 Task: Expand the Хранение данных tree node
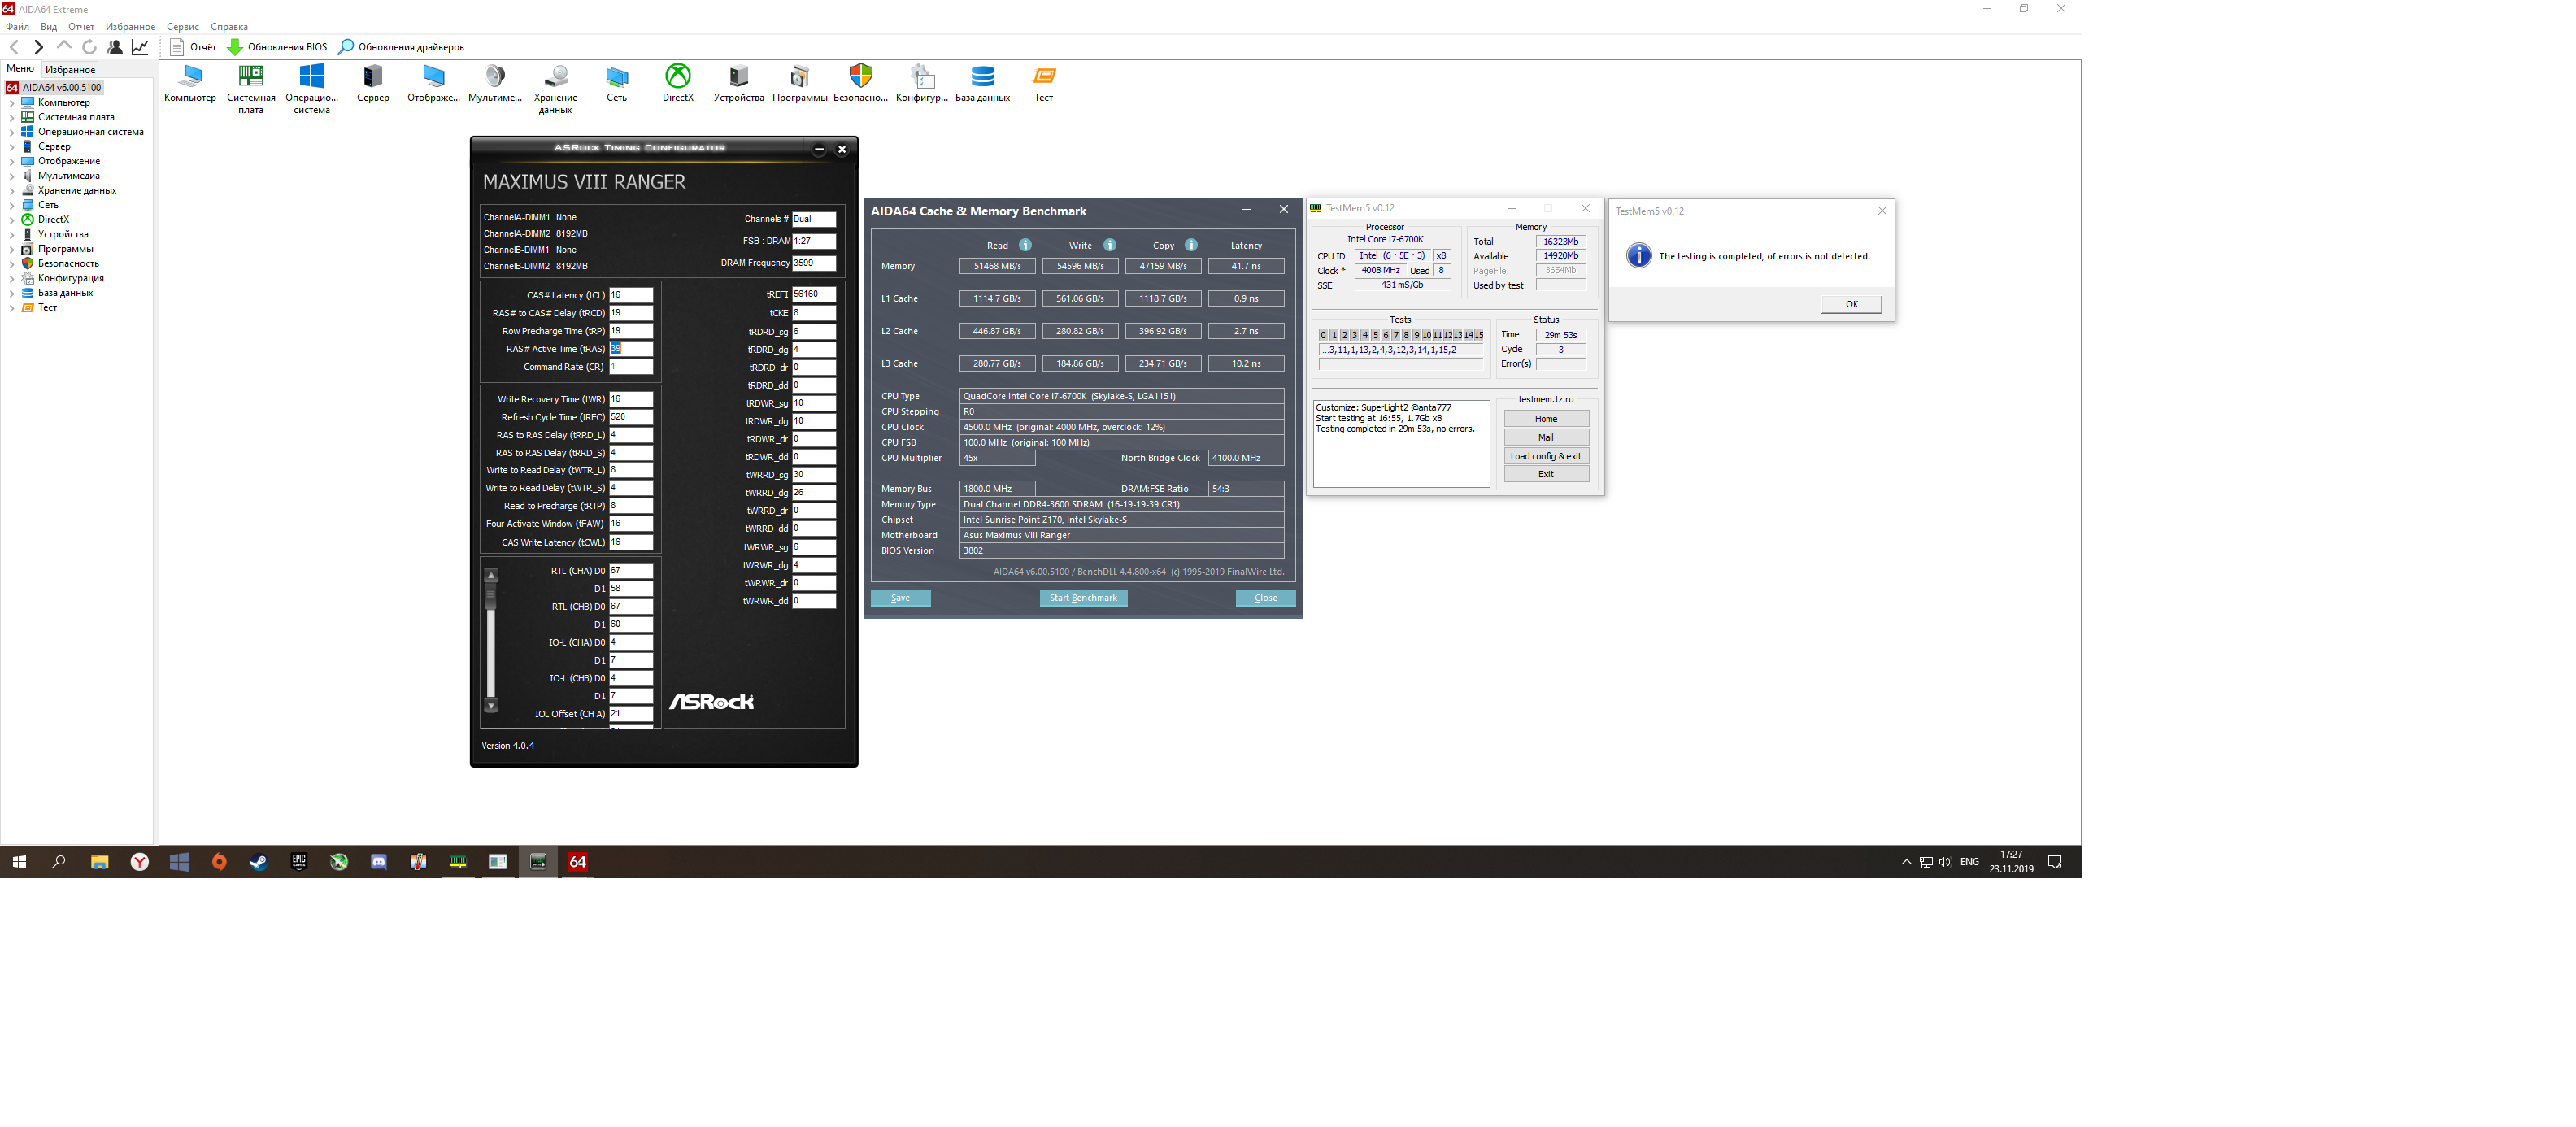(11, 191)
